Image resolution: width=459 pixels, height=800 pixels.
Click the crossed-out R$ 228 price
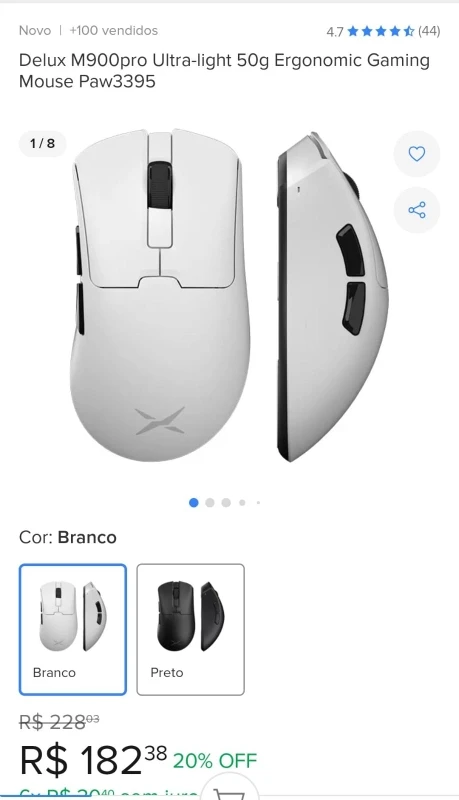point(59,721)
